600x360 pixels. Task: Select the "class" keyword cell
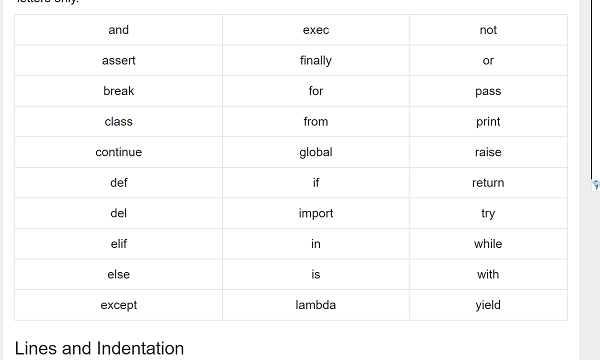coord(119,122)
